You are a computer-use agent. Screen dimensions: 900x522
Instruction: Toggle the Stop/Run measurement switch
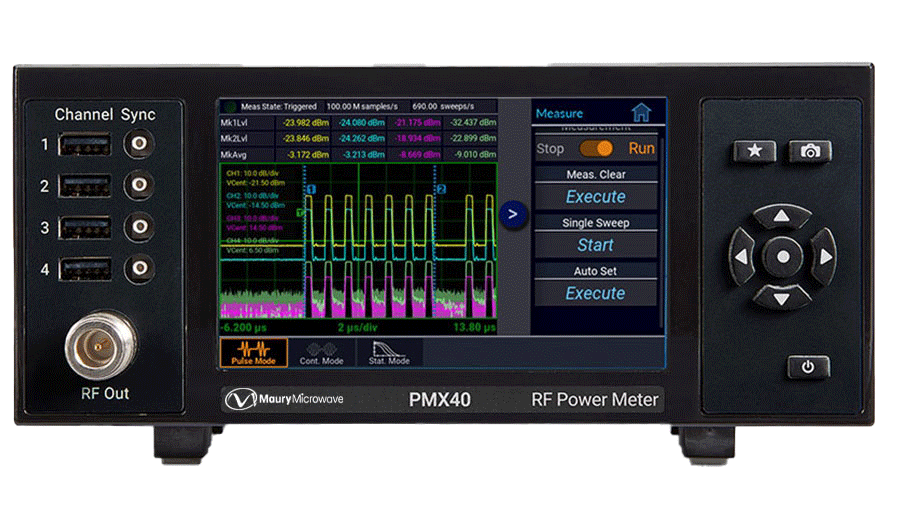596,148
